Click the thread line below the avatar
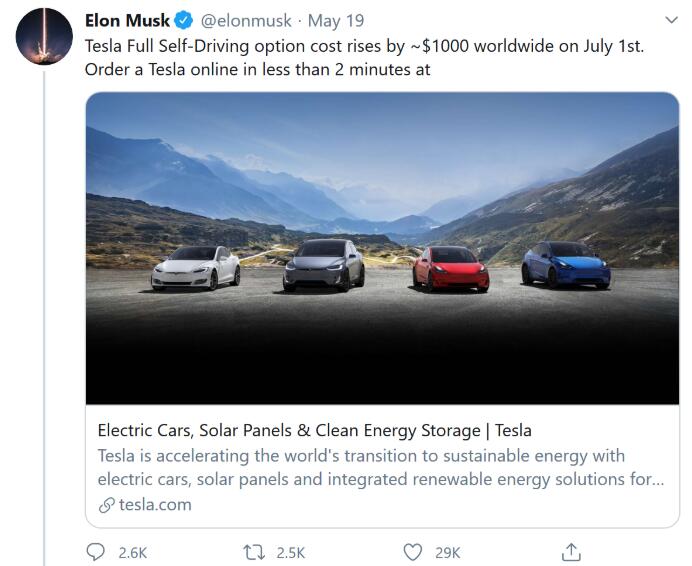The image size is (692, 566). click(x=44, y=318)
